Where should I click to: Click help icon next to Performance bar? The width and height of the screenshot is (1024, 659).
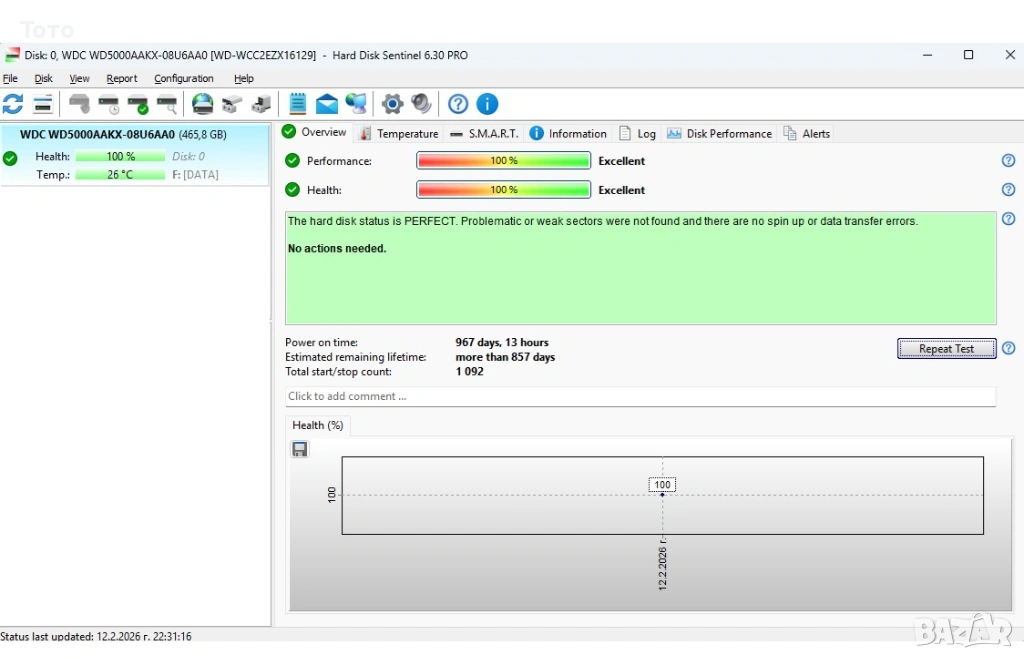(x=1008, y=161)
